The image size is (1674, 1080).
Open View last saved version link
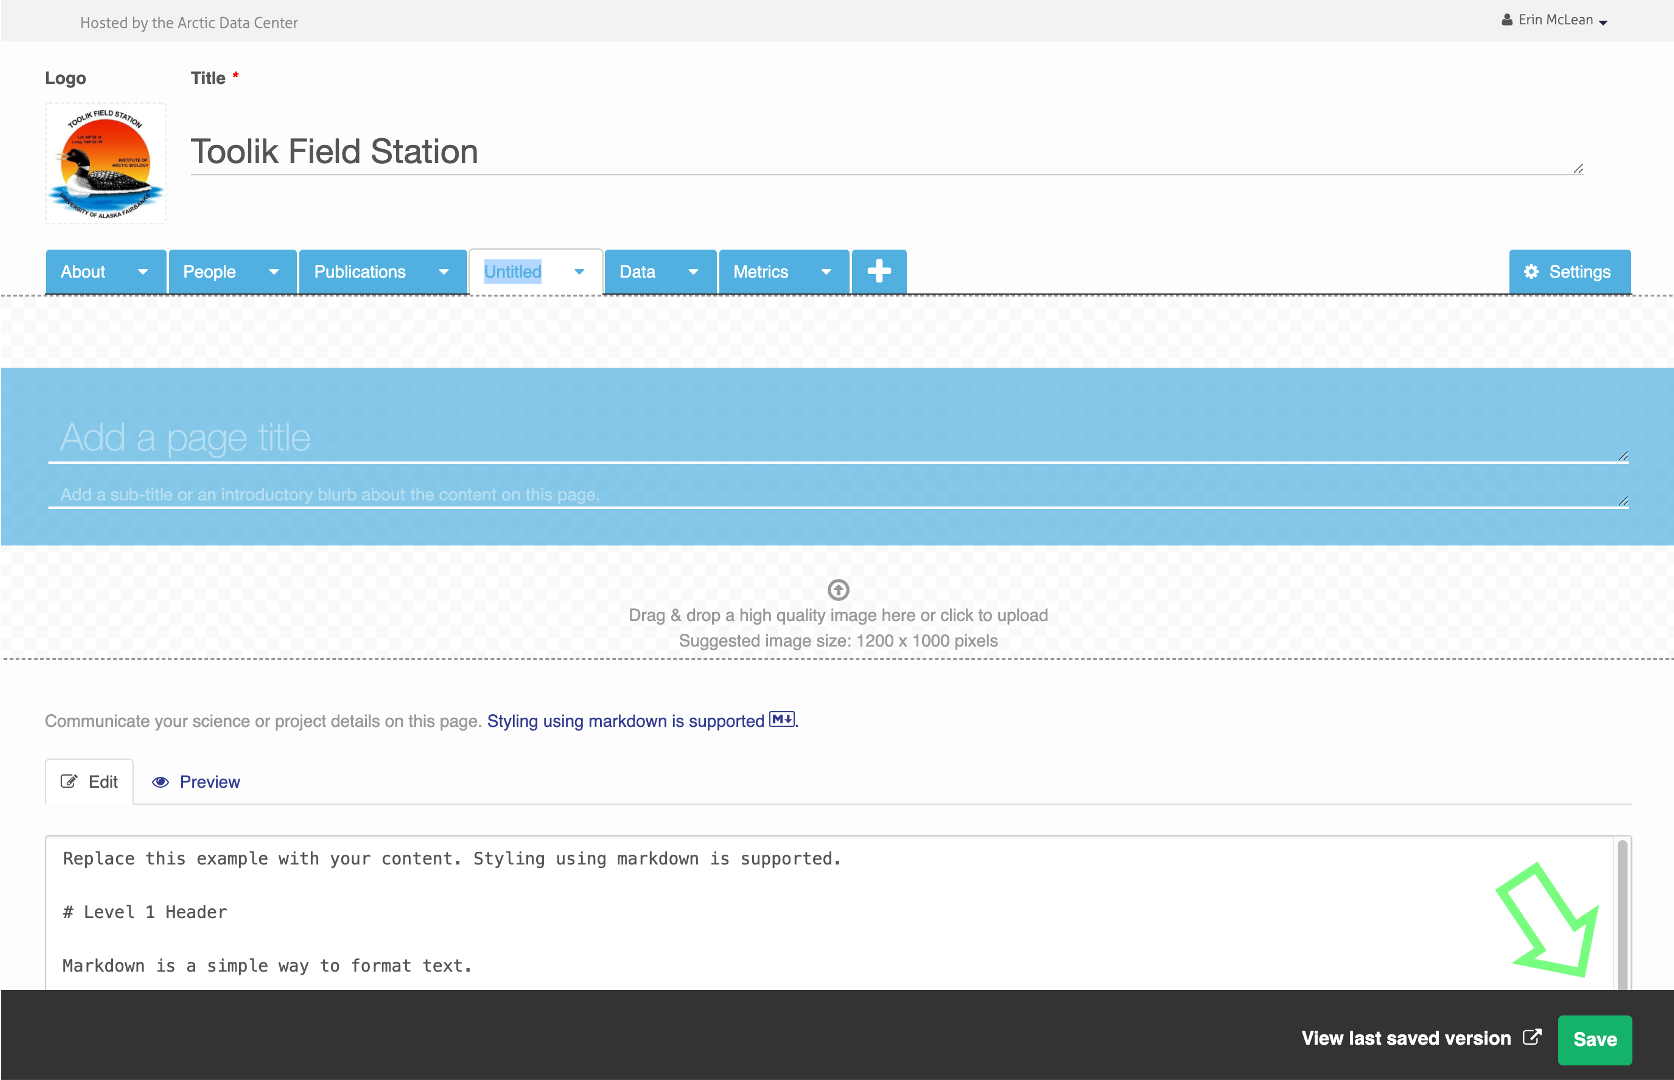click(1405, 1038)
